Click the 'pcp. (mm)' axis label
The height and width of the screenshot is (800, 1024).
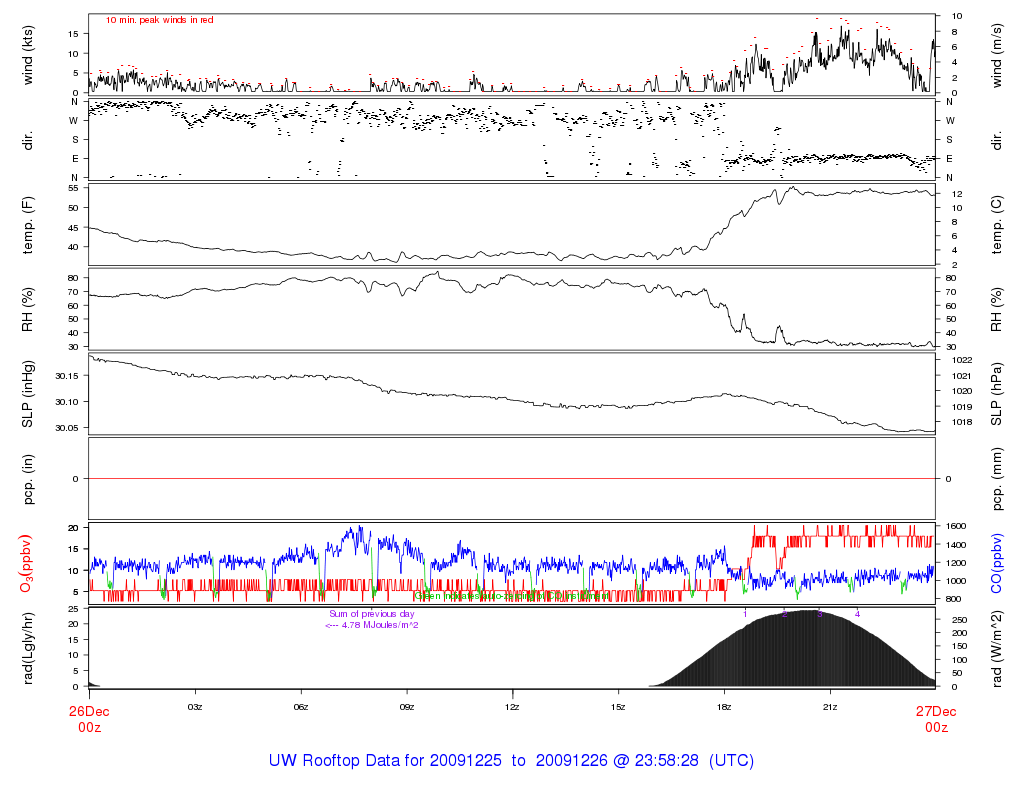tap(998, 479)
